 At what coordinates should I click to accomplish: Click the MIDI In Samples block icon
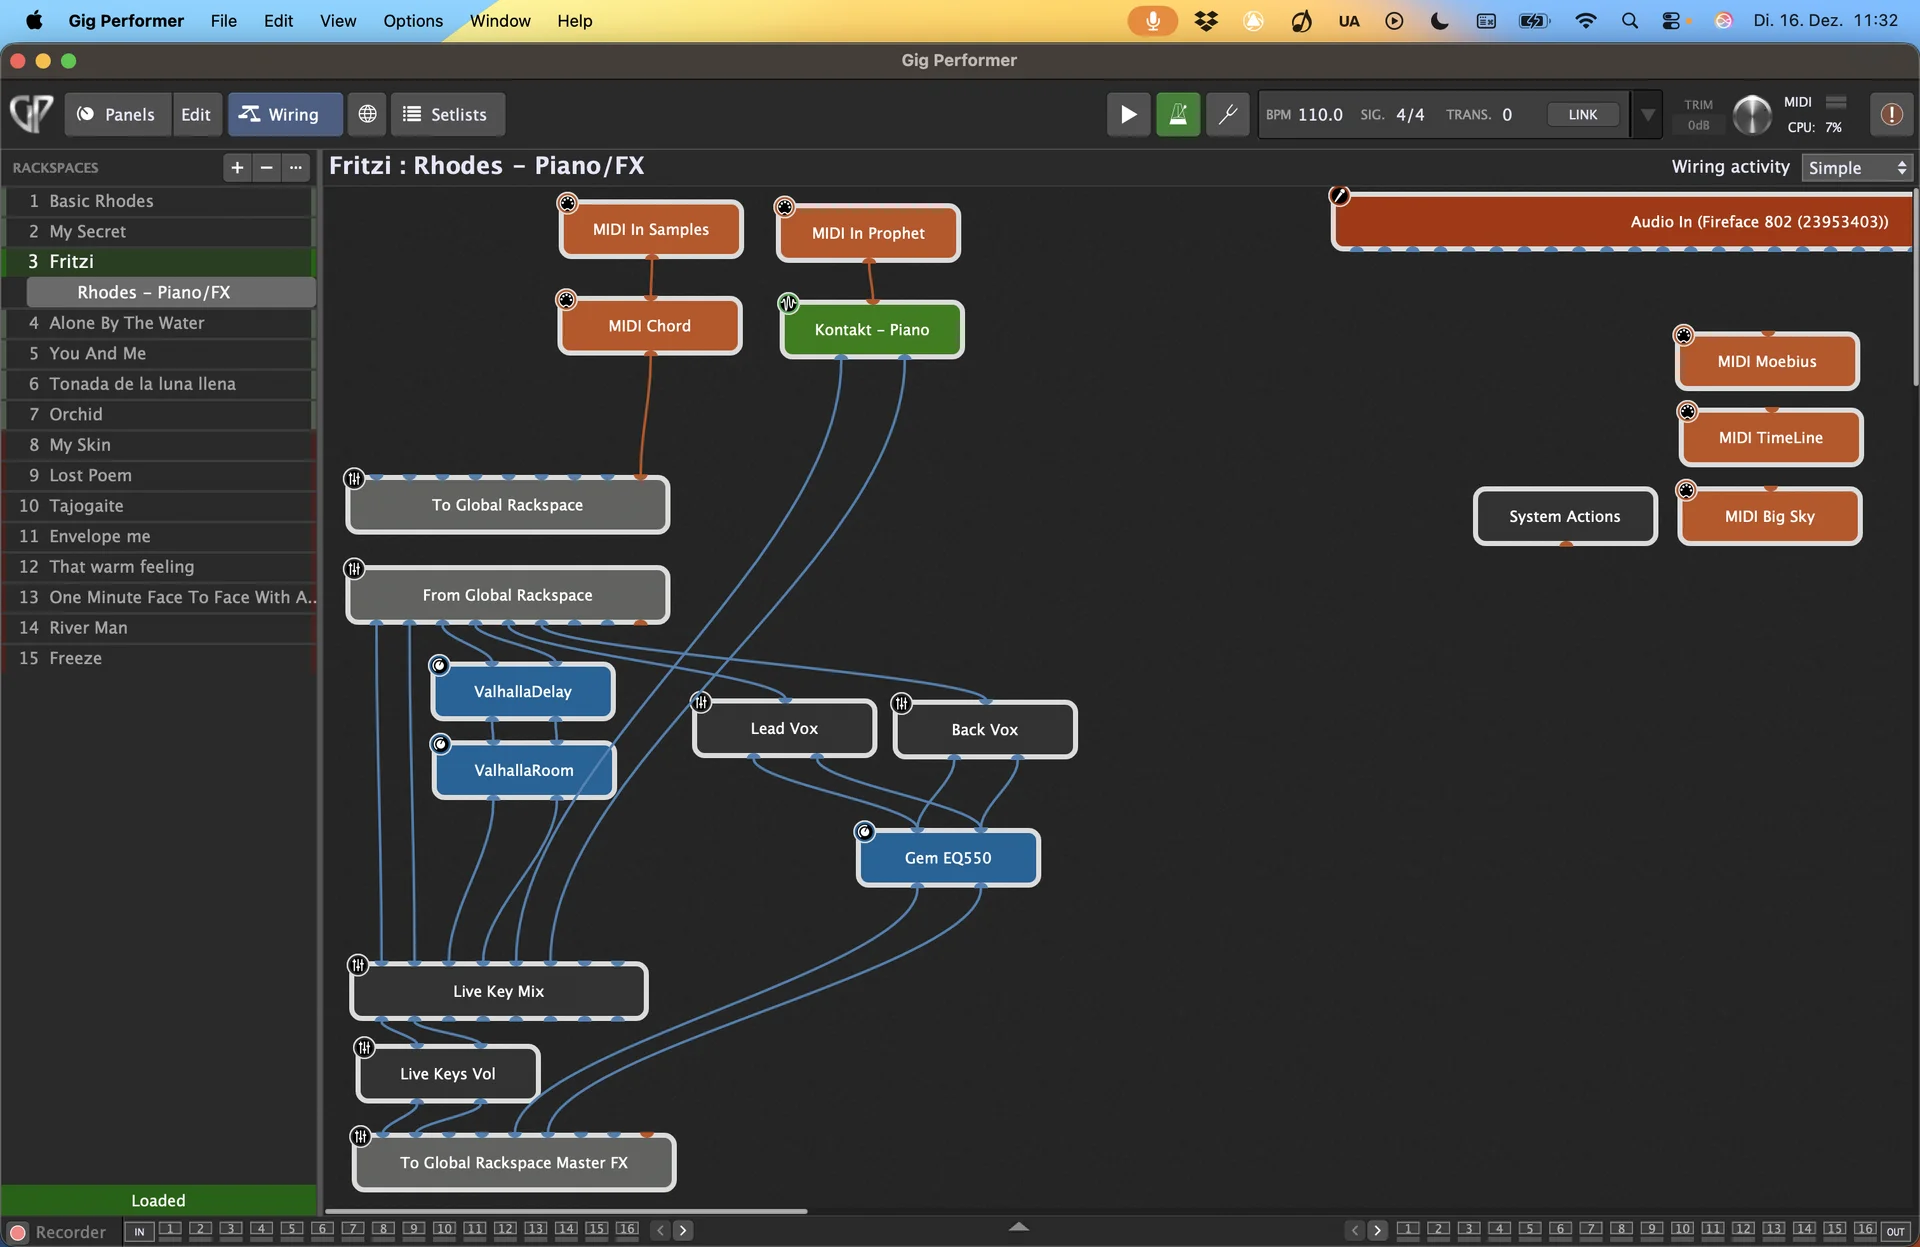click(567, 204)
